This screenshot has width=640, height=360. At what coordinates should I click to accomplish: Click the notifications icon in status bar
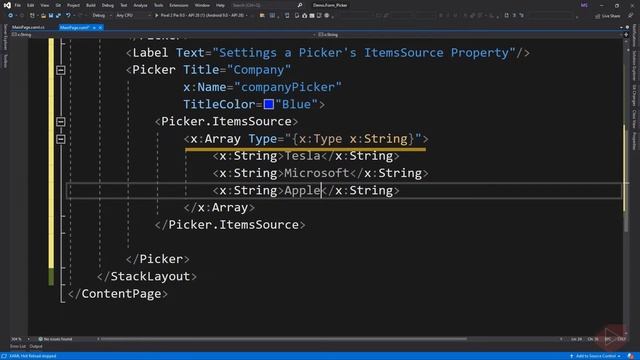[x=631, y=356]
